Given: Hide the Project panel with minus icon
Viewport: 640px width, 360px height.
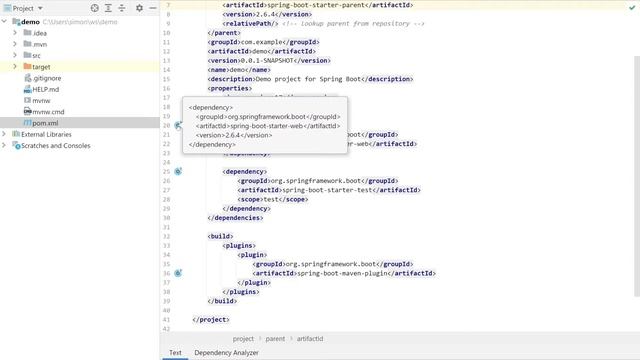Looking at the screenshot, I should point(153,8).
